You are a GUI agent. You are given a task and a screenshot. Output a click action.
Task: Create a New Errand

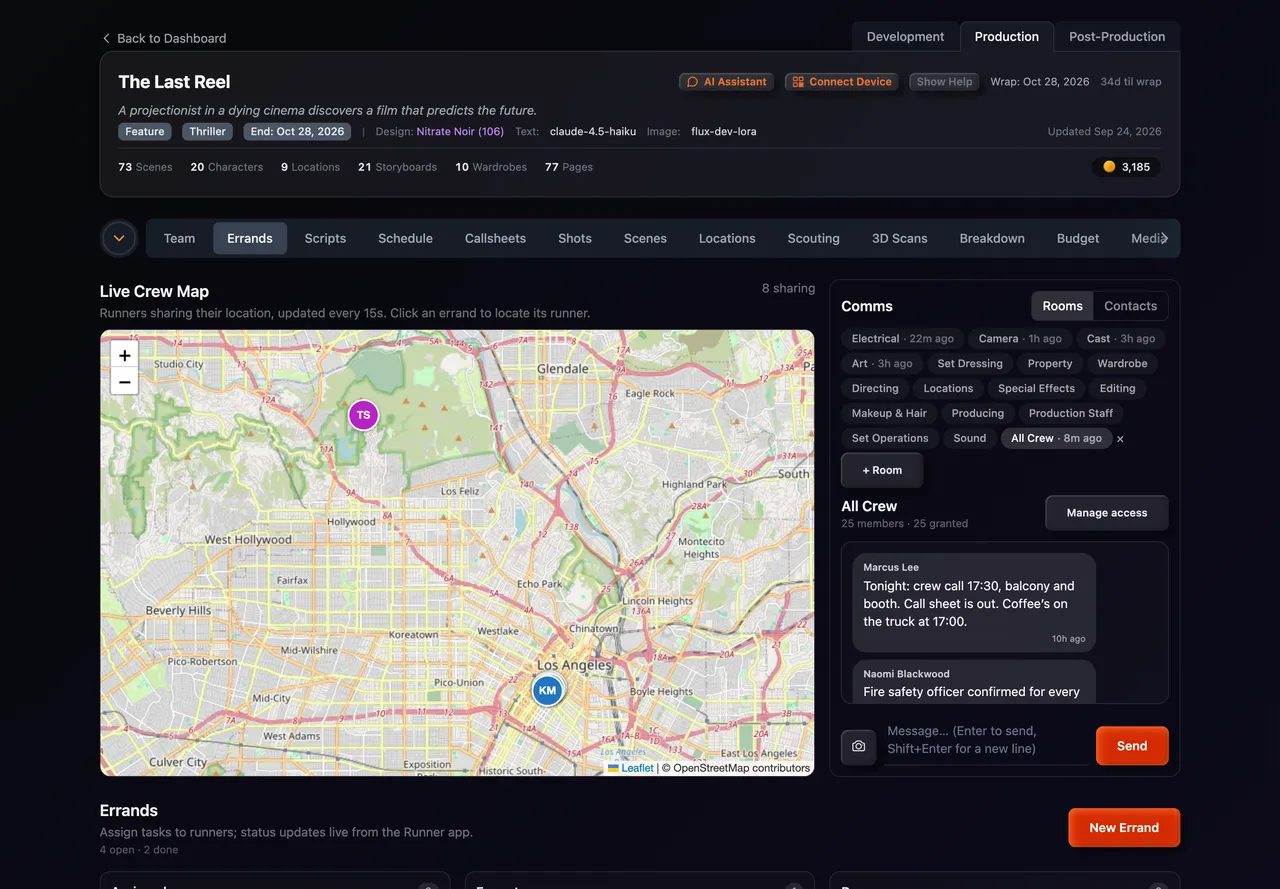point(1124,828)
